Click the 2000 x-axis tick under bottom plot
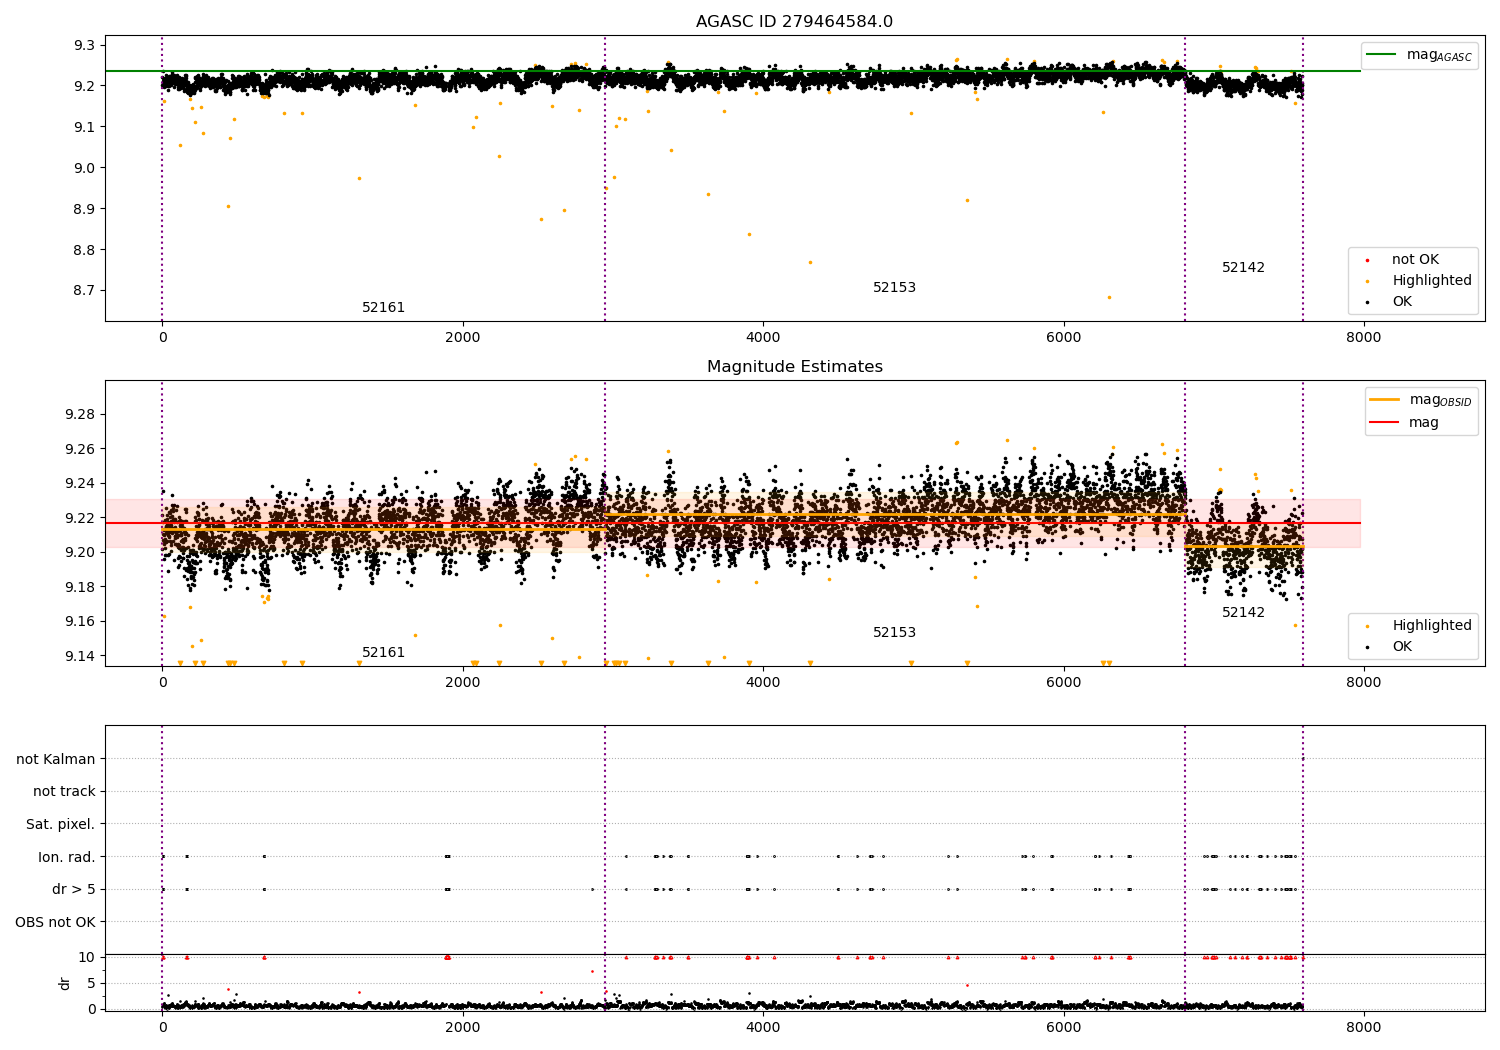This screenshot has height=1050, width=1500. coord(463,1027)
